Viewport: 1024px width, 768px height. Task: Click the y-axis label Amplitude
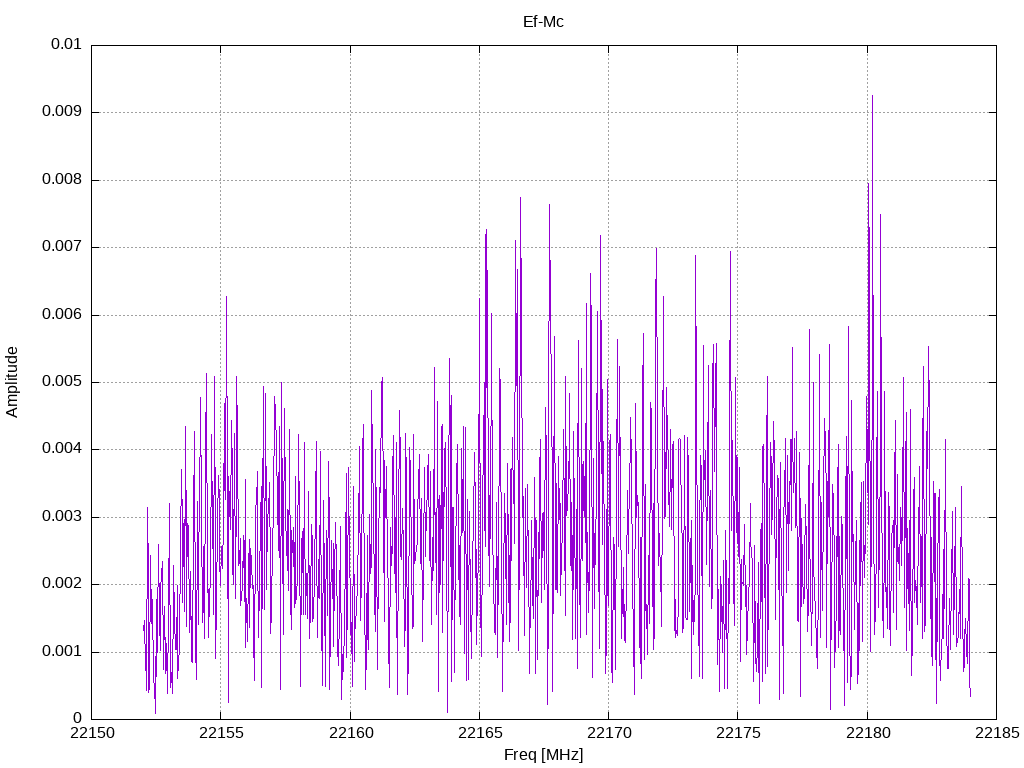(x=12, y=382)
